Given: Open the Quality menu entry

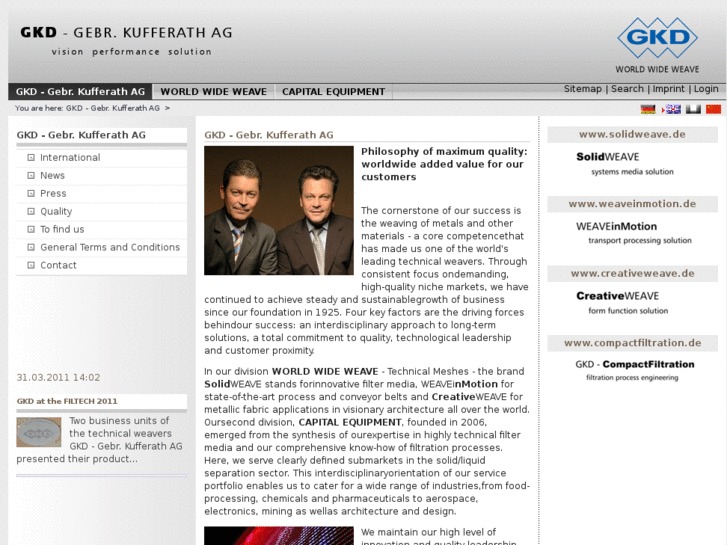Looking at the screenshot, I should coord(56,212).
